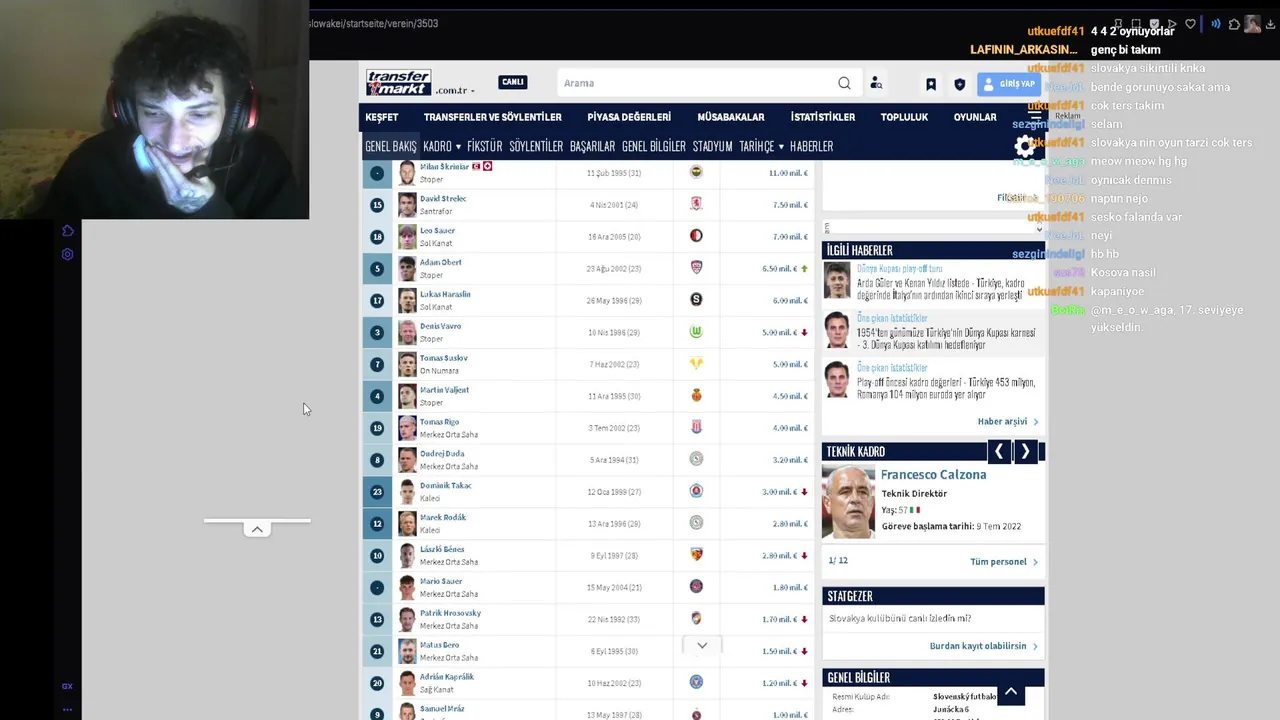Open the hamburger menu icon

[1035, 117]
